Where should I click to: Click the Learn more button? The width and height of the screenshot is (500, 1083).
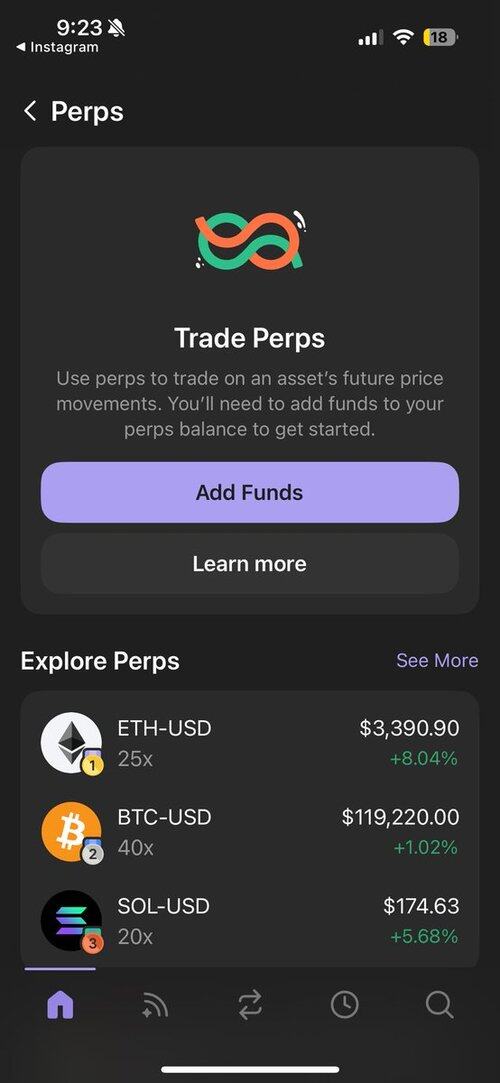250,564
